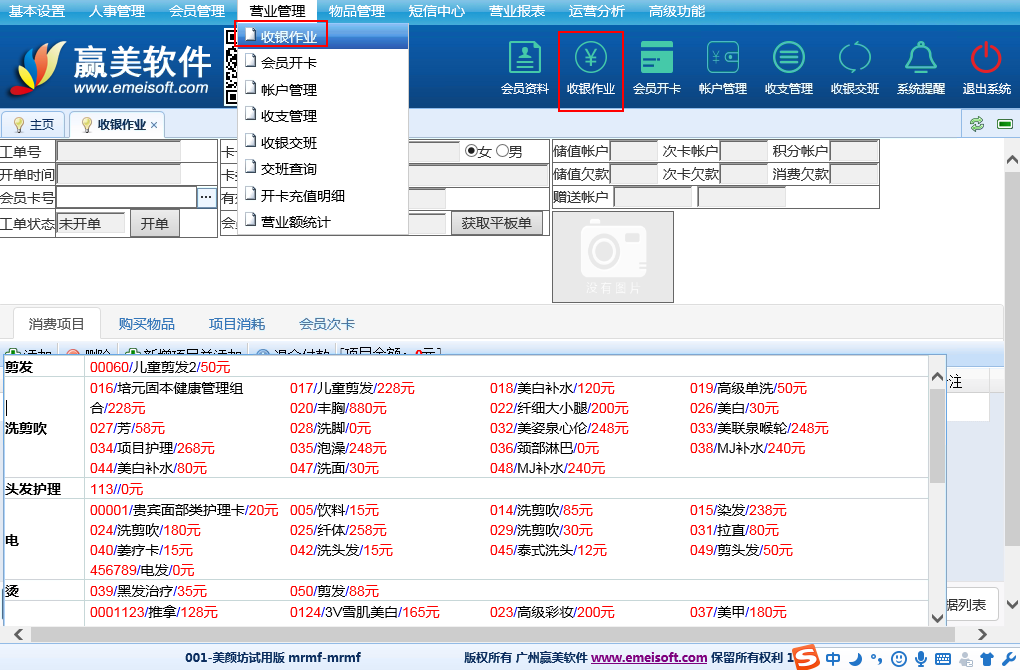1020x670 pixels.
Task: Switch to the 购买物品 tab
Action: click(146, 324)
